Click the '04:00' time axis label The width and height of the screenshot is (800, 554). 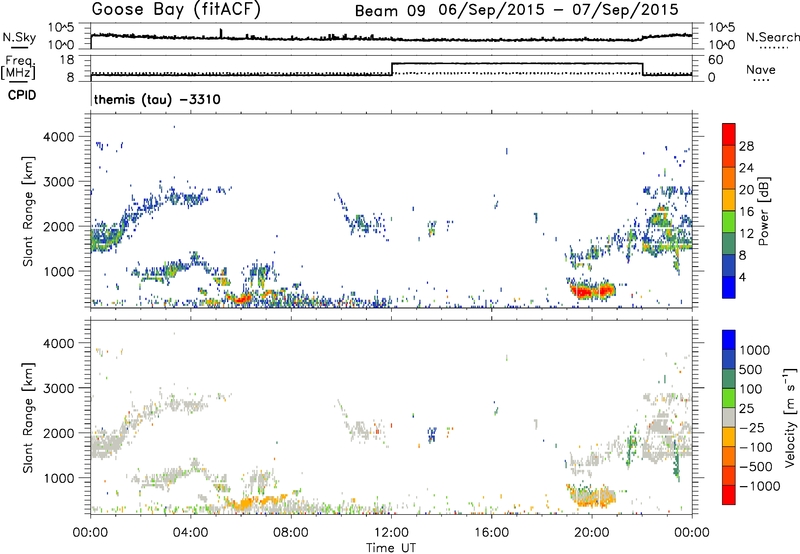point(190,533)
